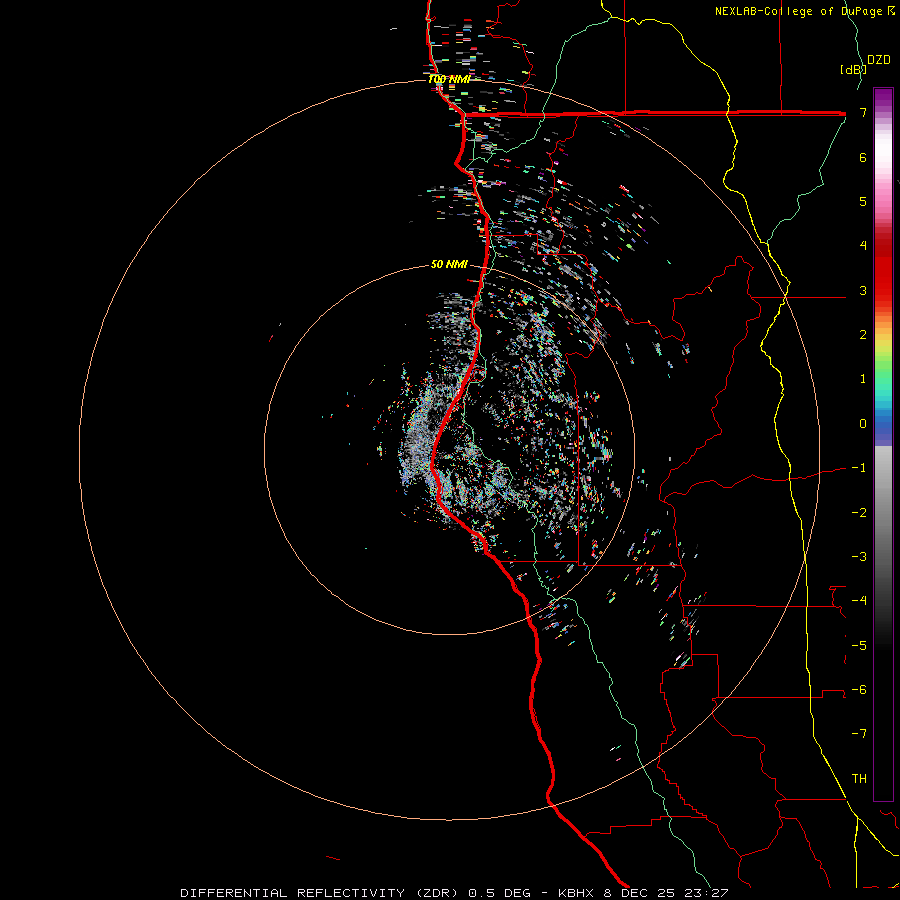Click the 2 value on the color scale
The height and width of the screenshot is (900, 900).
[x=863, y=335]
